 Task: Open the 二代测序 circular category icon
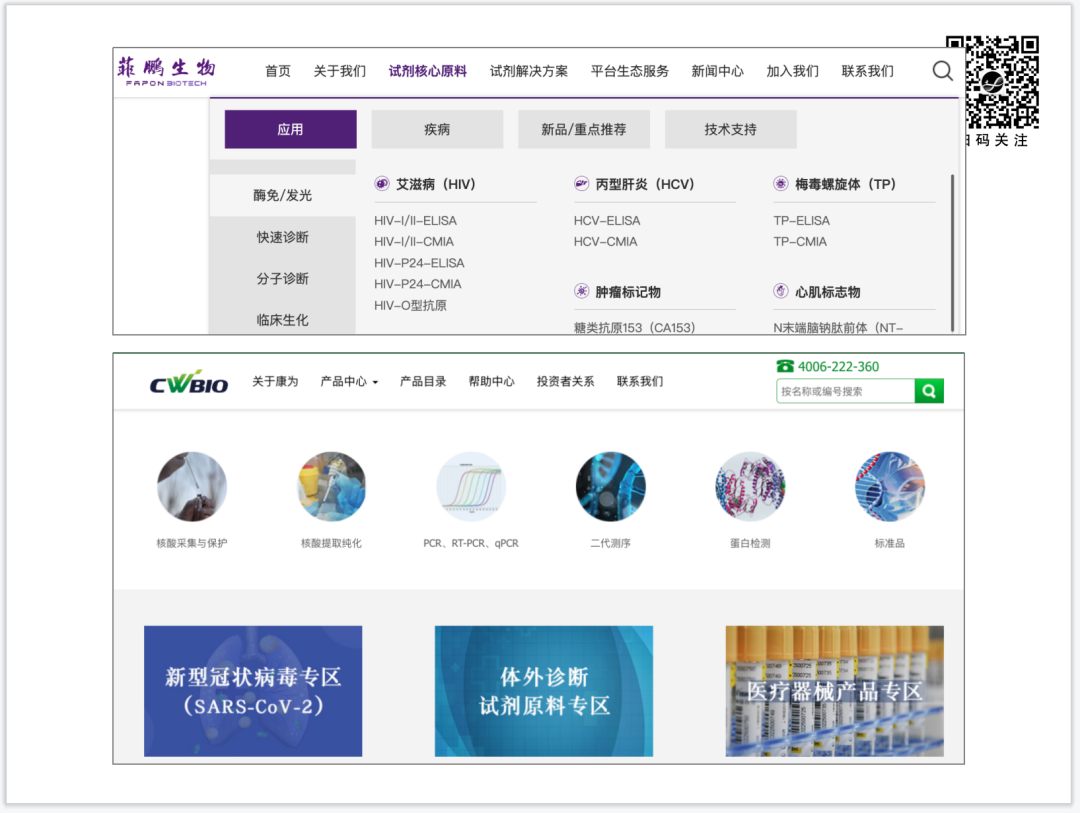(610, 487)
